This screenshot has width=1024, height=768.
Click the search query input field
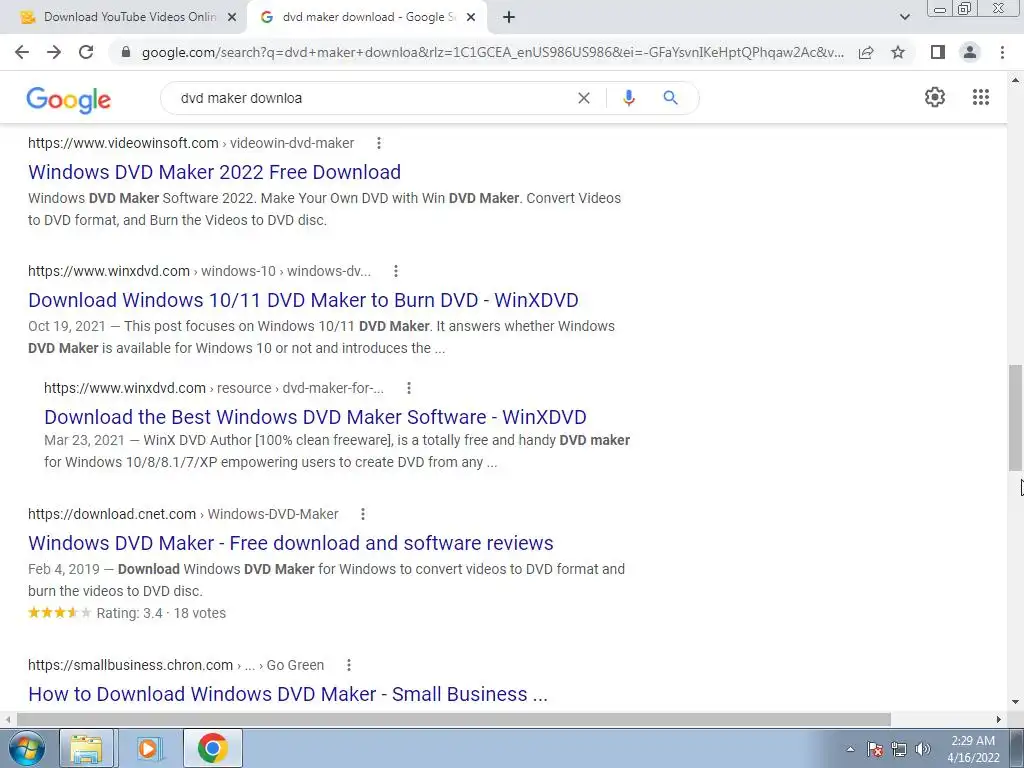(x=372, y=98)
